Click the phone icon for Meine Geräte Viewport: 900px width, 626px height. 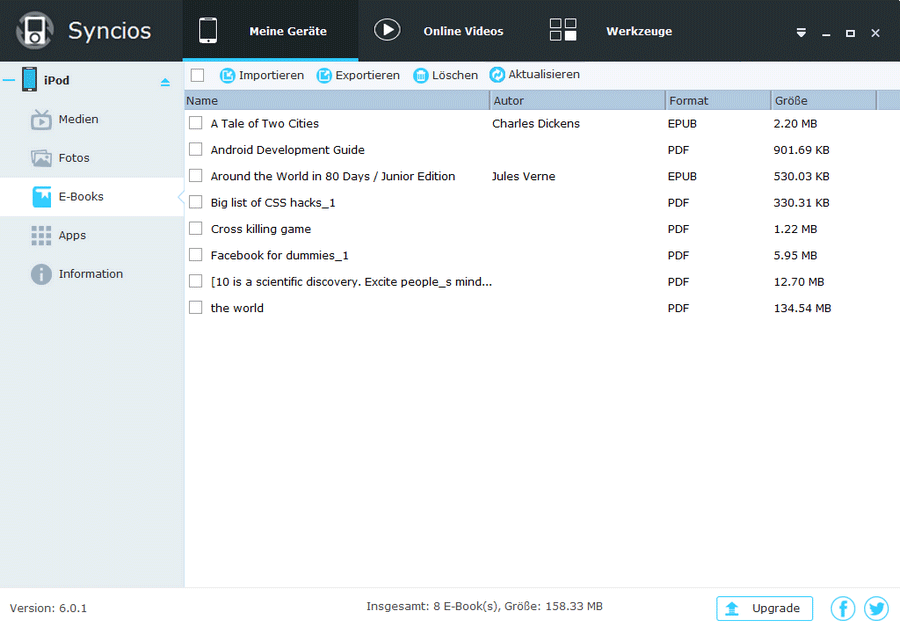tap(208, 30)
